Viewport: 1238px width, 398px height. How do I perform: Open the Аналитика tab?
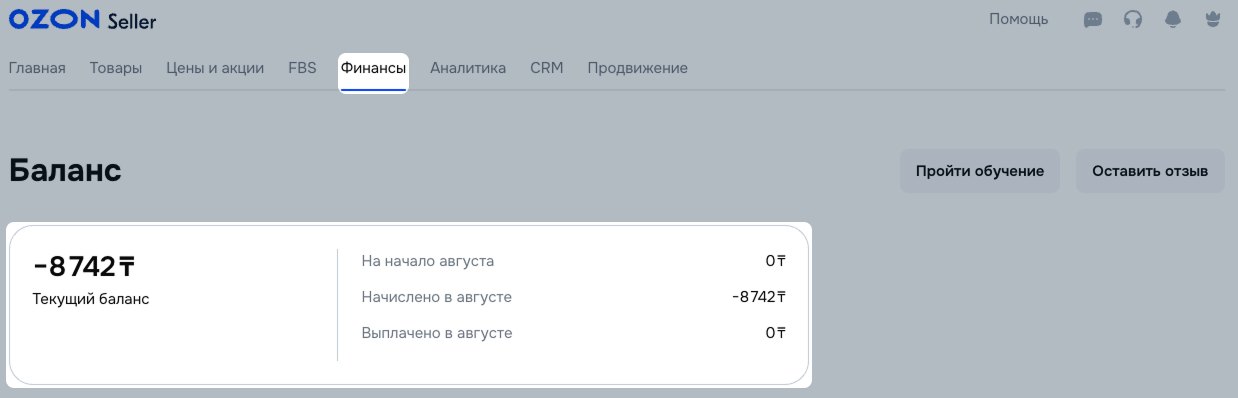[x=468, y=68]
